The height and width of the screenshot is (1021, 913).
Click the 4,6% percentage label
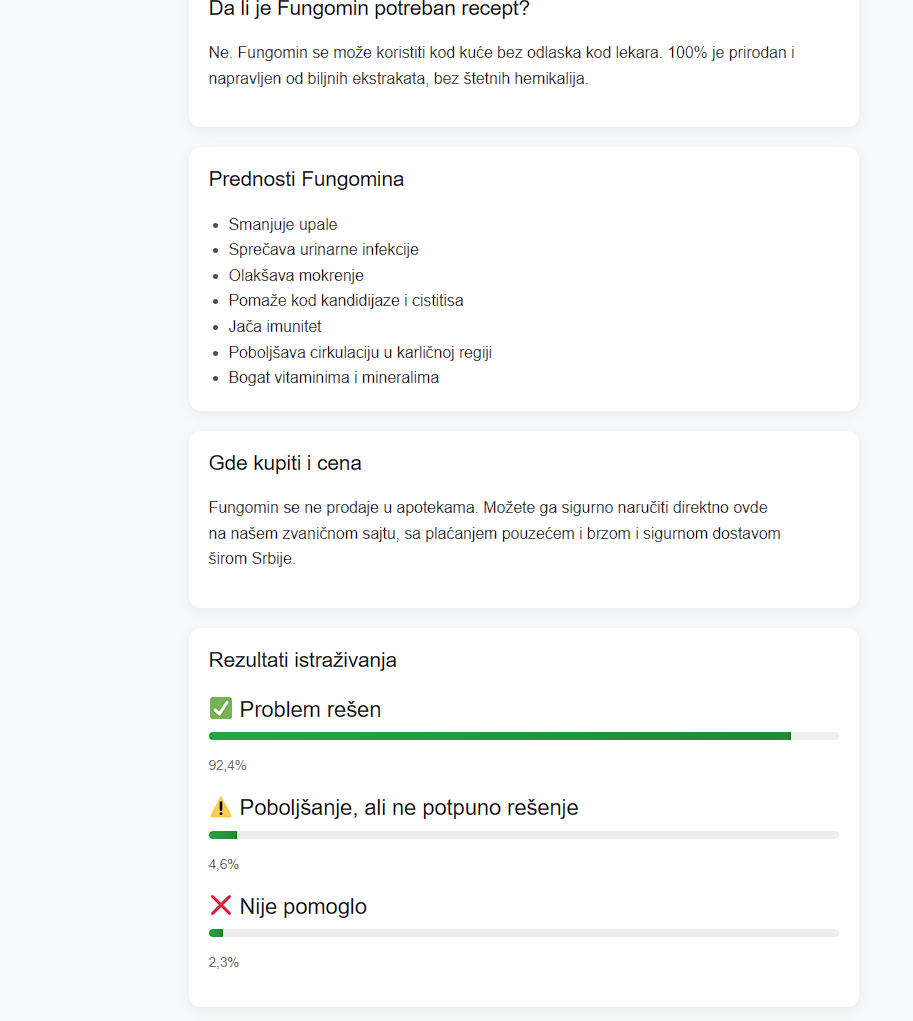click(224, 865)
